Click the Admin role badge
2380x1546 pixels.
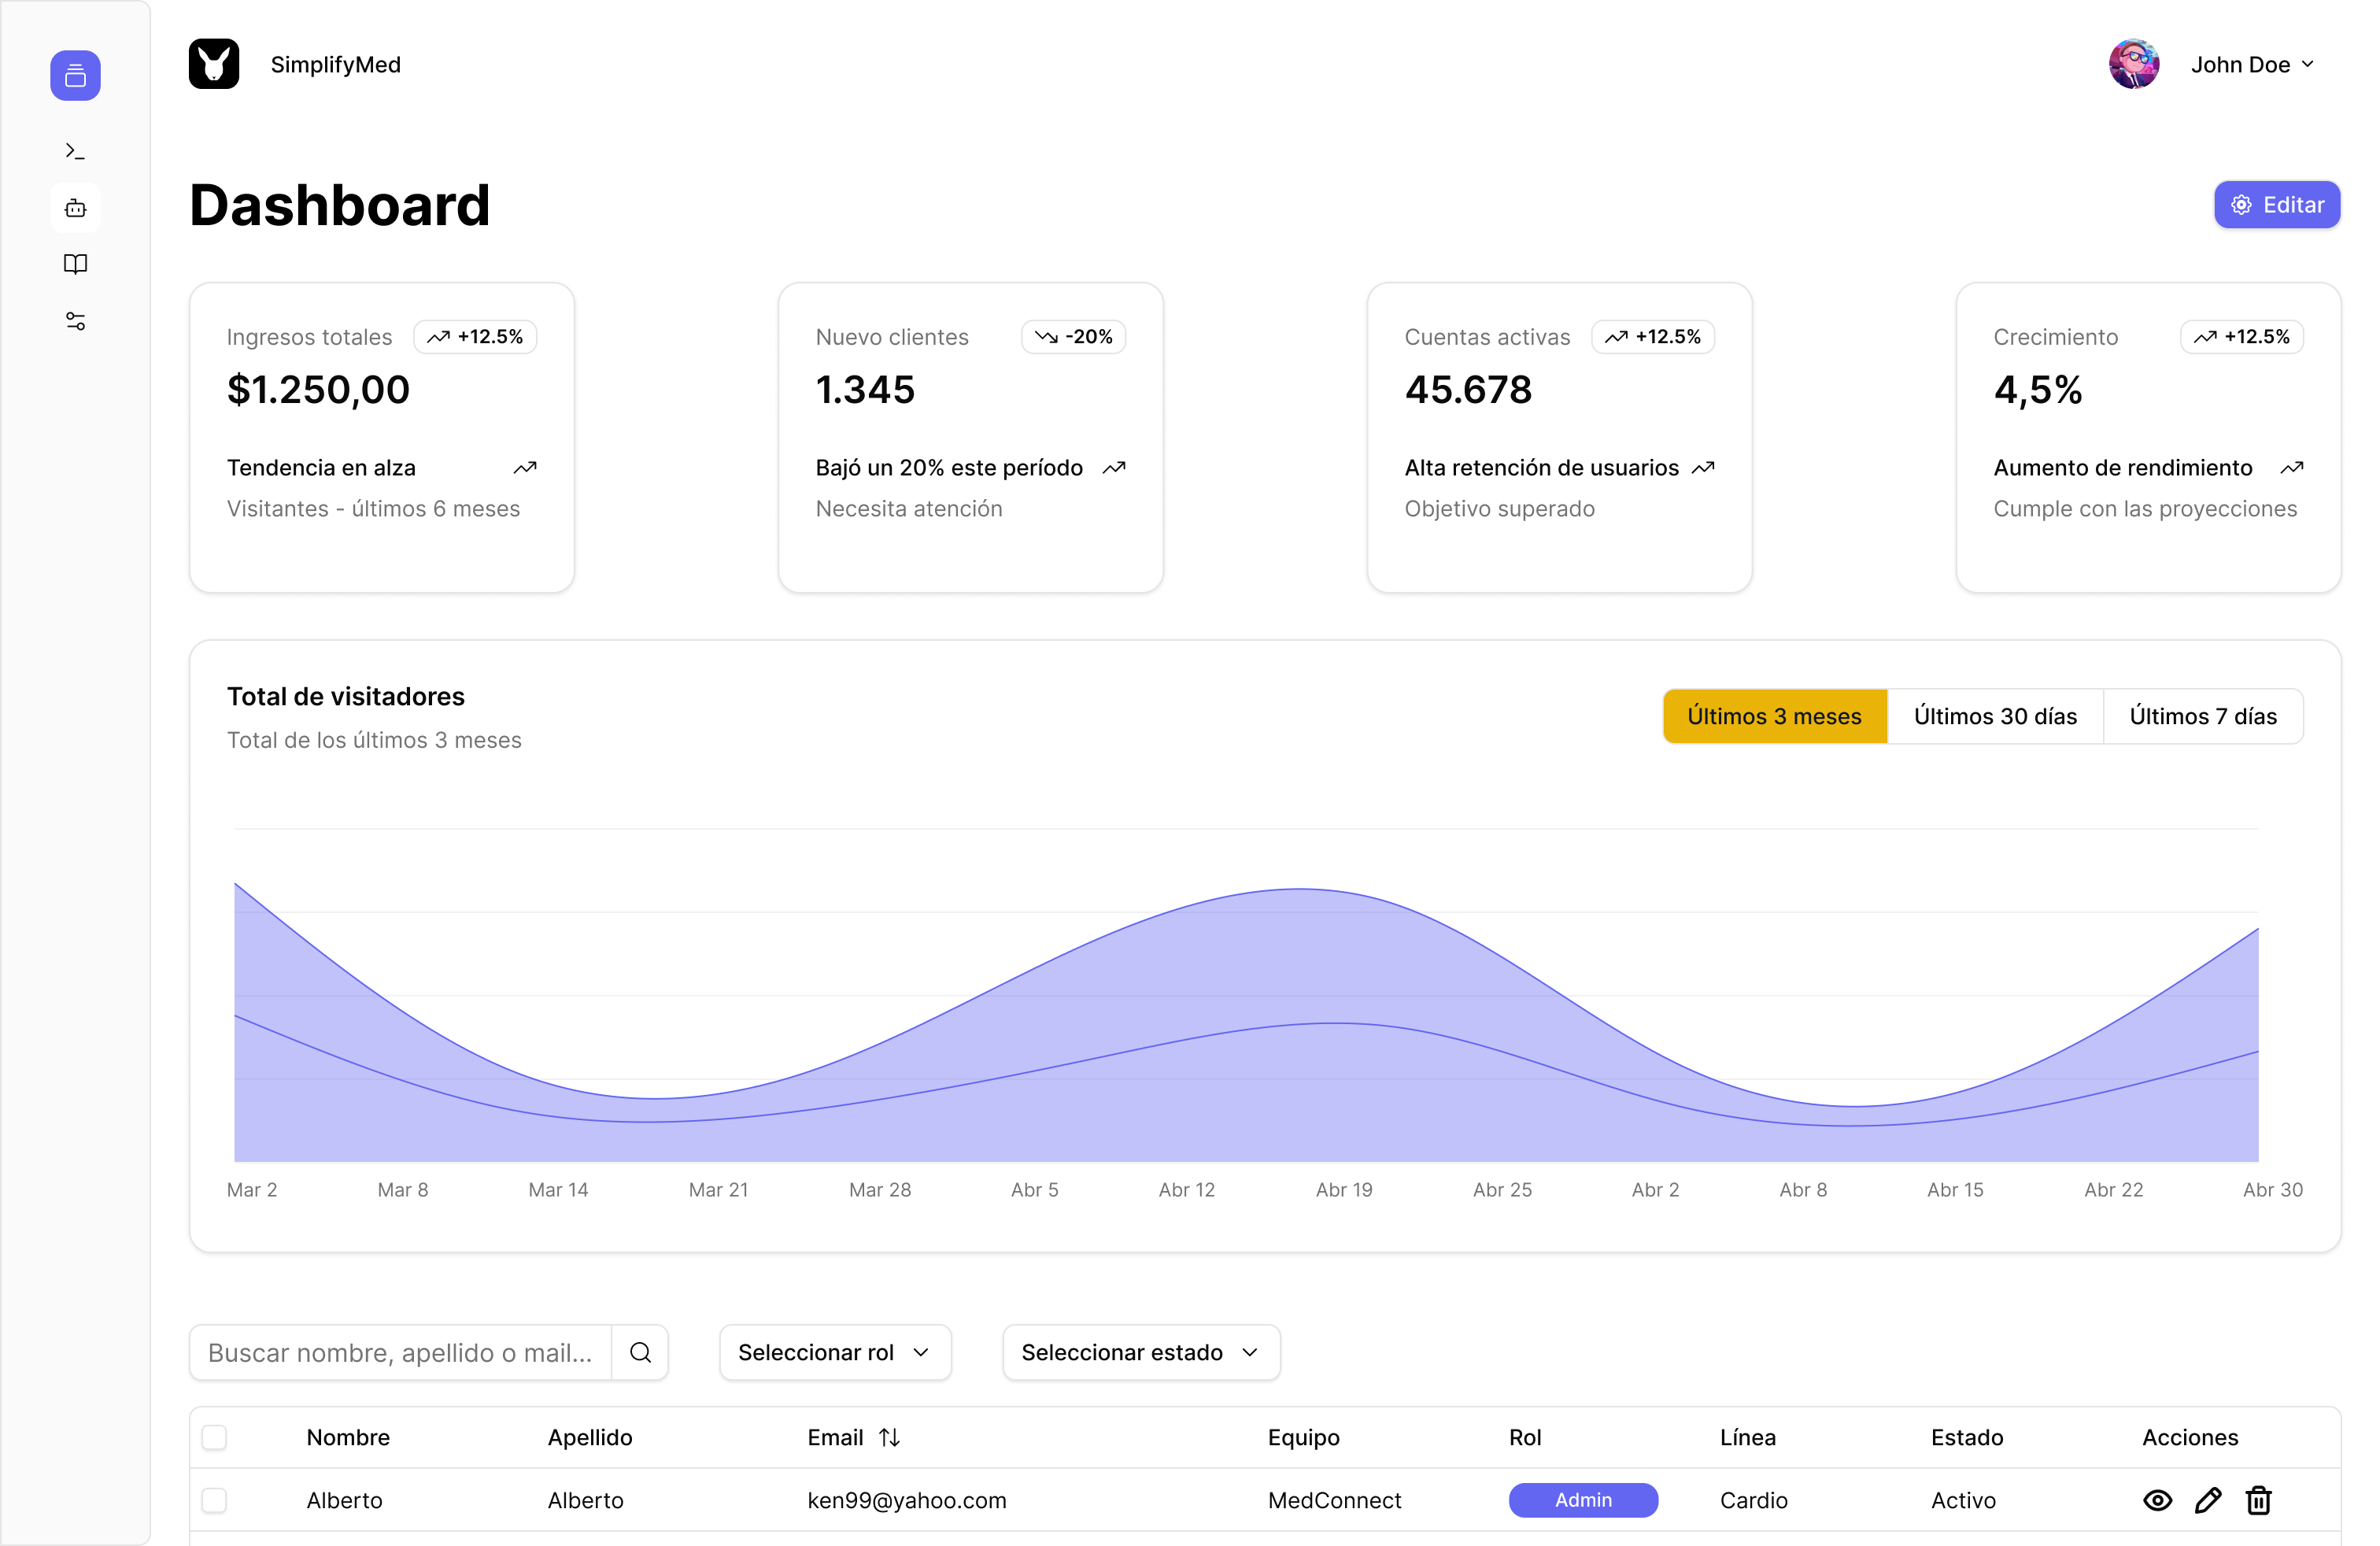(1584, 1500)
